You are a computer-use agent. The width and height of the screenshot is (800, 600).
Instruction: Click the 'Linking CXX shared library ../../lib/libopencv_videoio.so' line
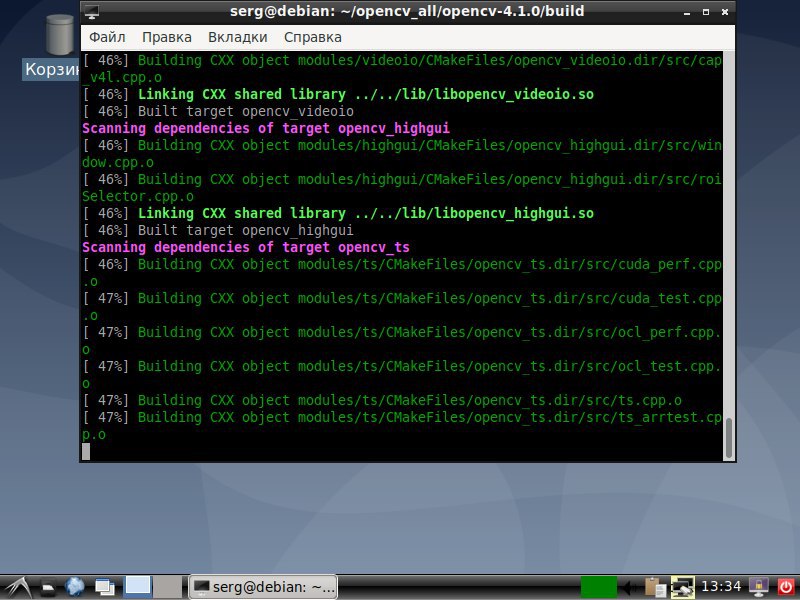point(338,94)
